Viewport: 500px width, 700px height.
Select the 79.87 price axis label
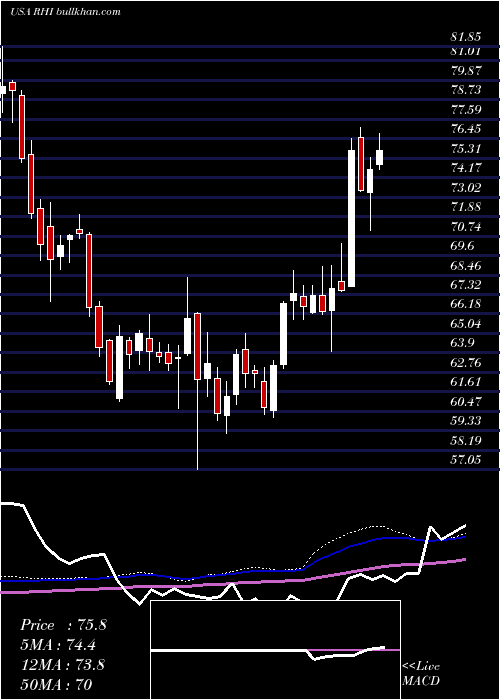pos(466,71)
